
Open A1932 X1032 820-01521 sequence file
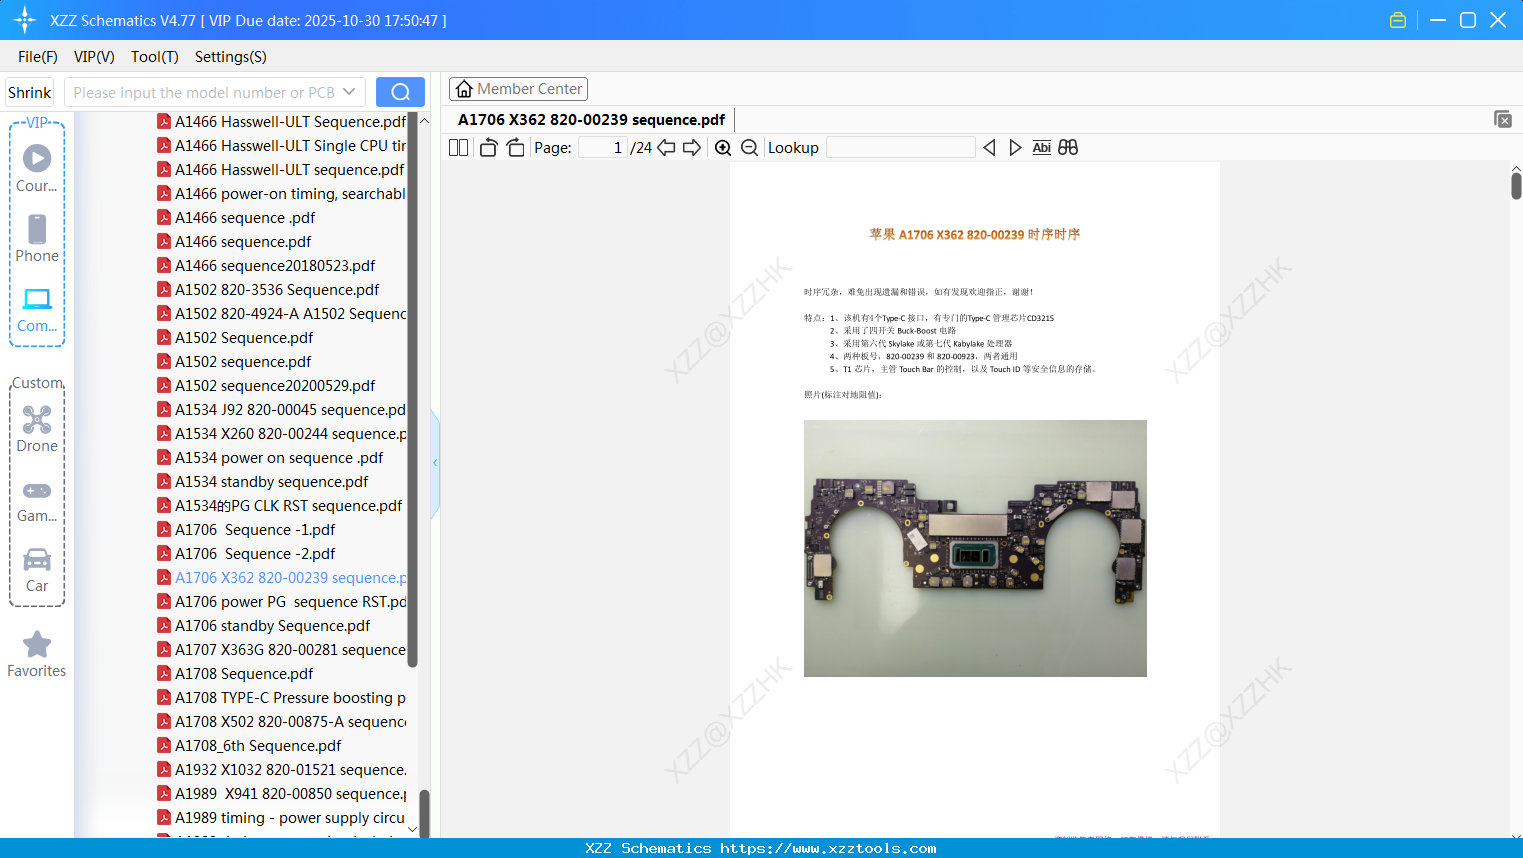282,770
